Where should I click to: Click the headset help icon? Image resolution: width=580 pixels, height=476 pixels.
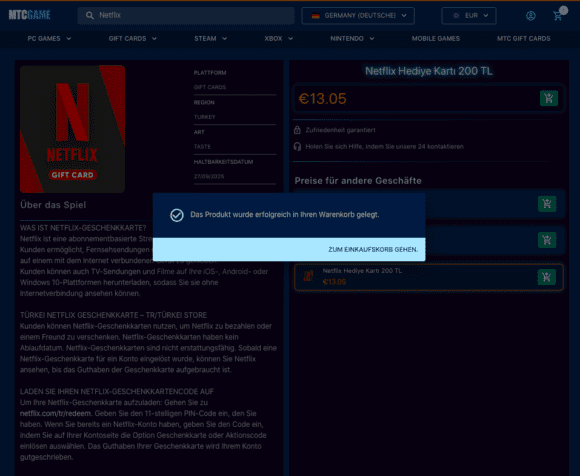[297, 146]
